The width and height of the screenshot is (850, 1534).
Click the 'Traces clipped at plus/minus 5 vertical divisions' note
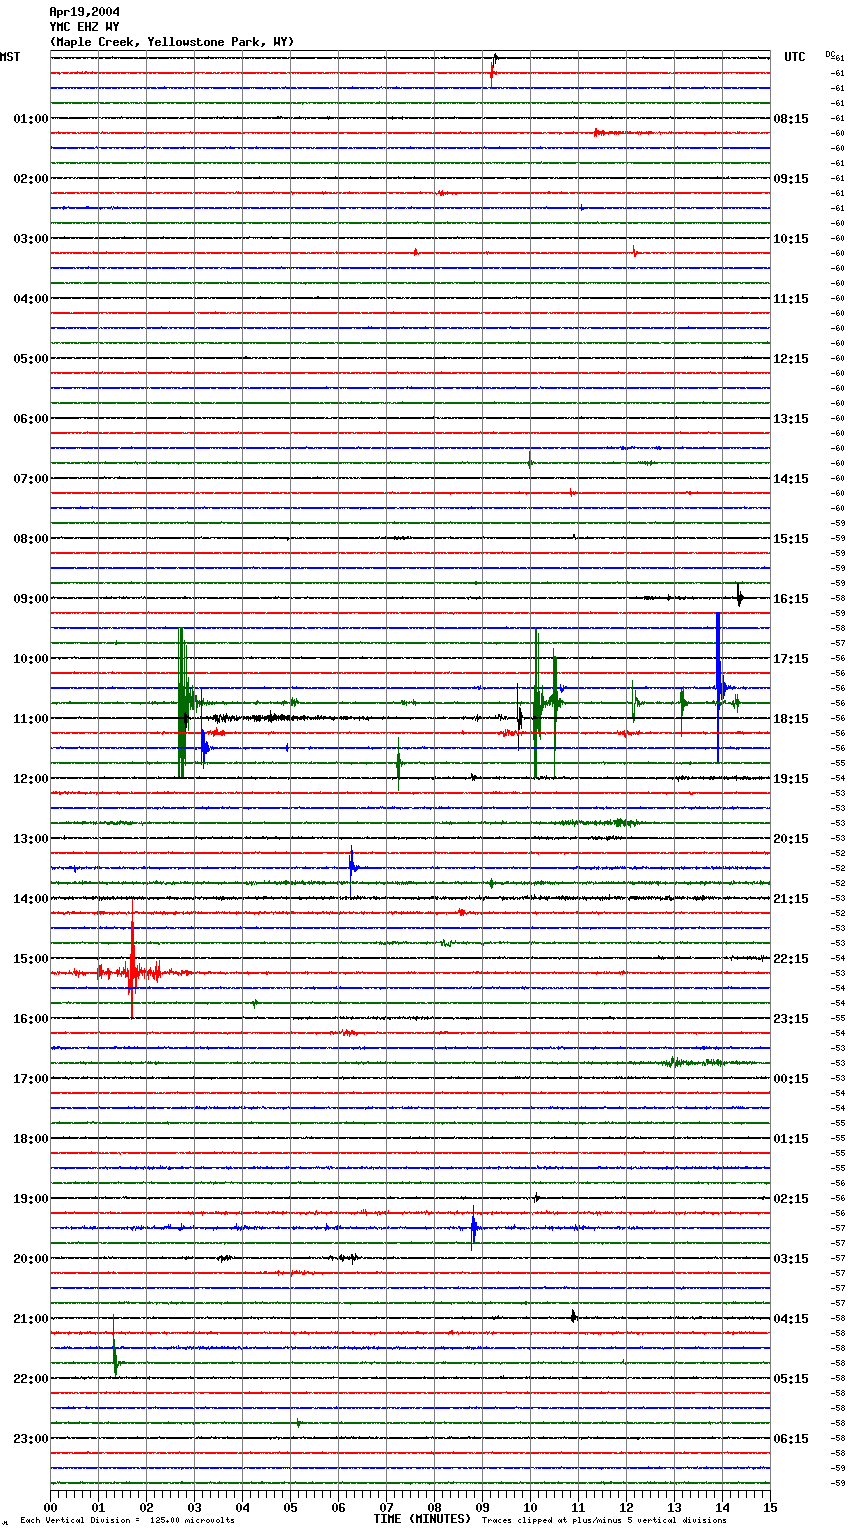tap(604, 1521)
